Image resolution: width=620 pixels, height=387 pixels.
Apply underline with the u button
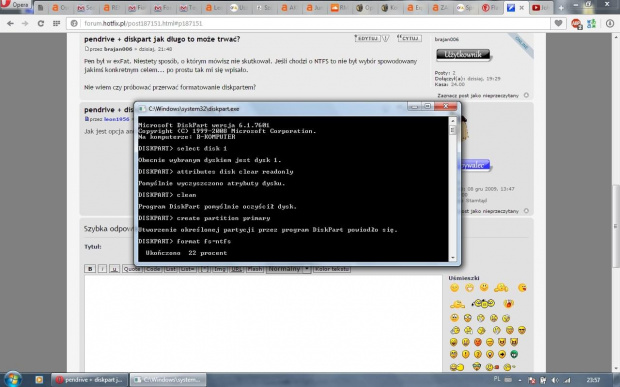[x=114, y=269]
